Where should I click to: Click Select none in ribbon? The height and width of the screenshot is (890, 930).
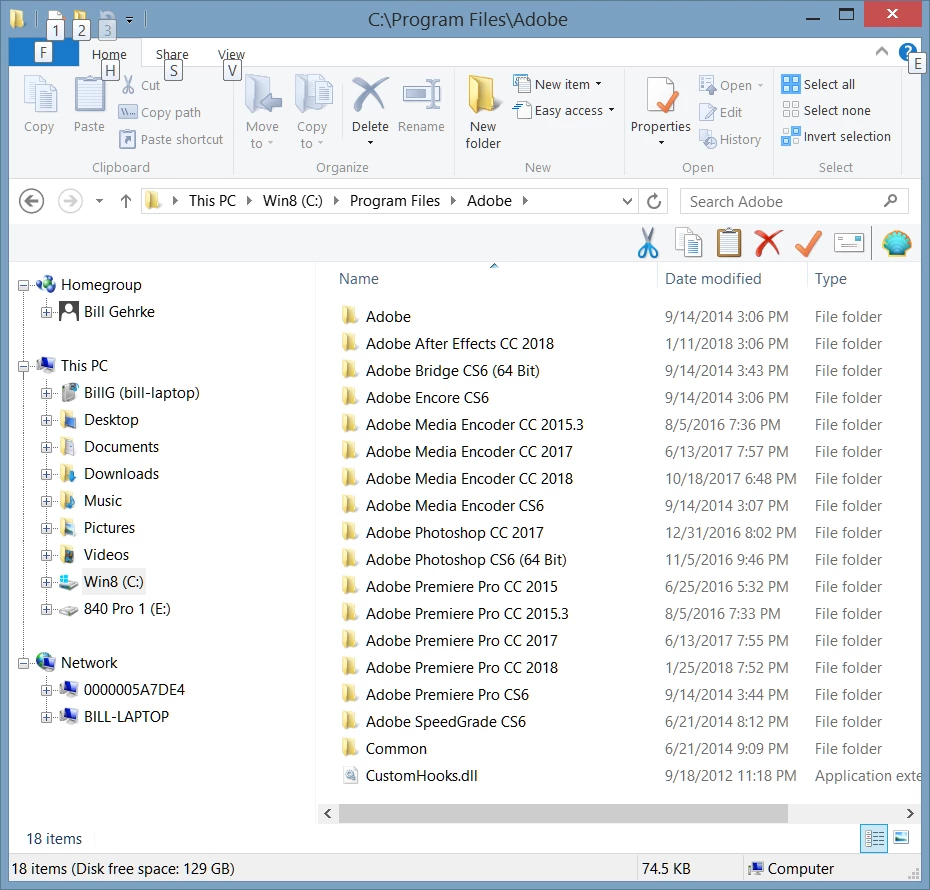coord(826,110)
